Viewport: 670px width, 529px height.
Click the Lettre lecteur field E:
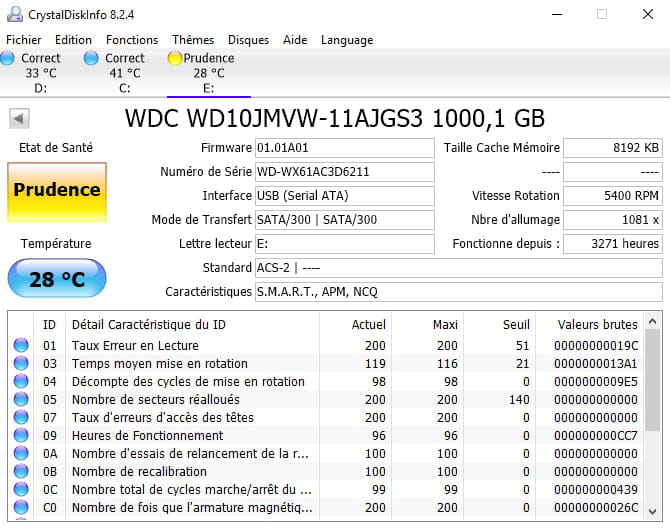coord(345,244)
